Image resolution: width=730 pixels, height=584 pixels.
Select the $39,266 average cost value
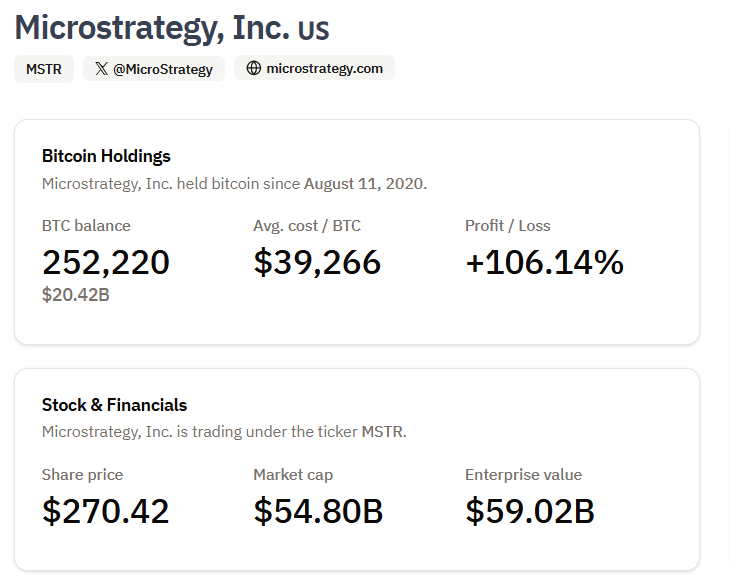coord(317,262)
